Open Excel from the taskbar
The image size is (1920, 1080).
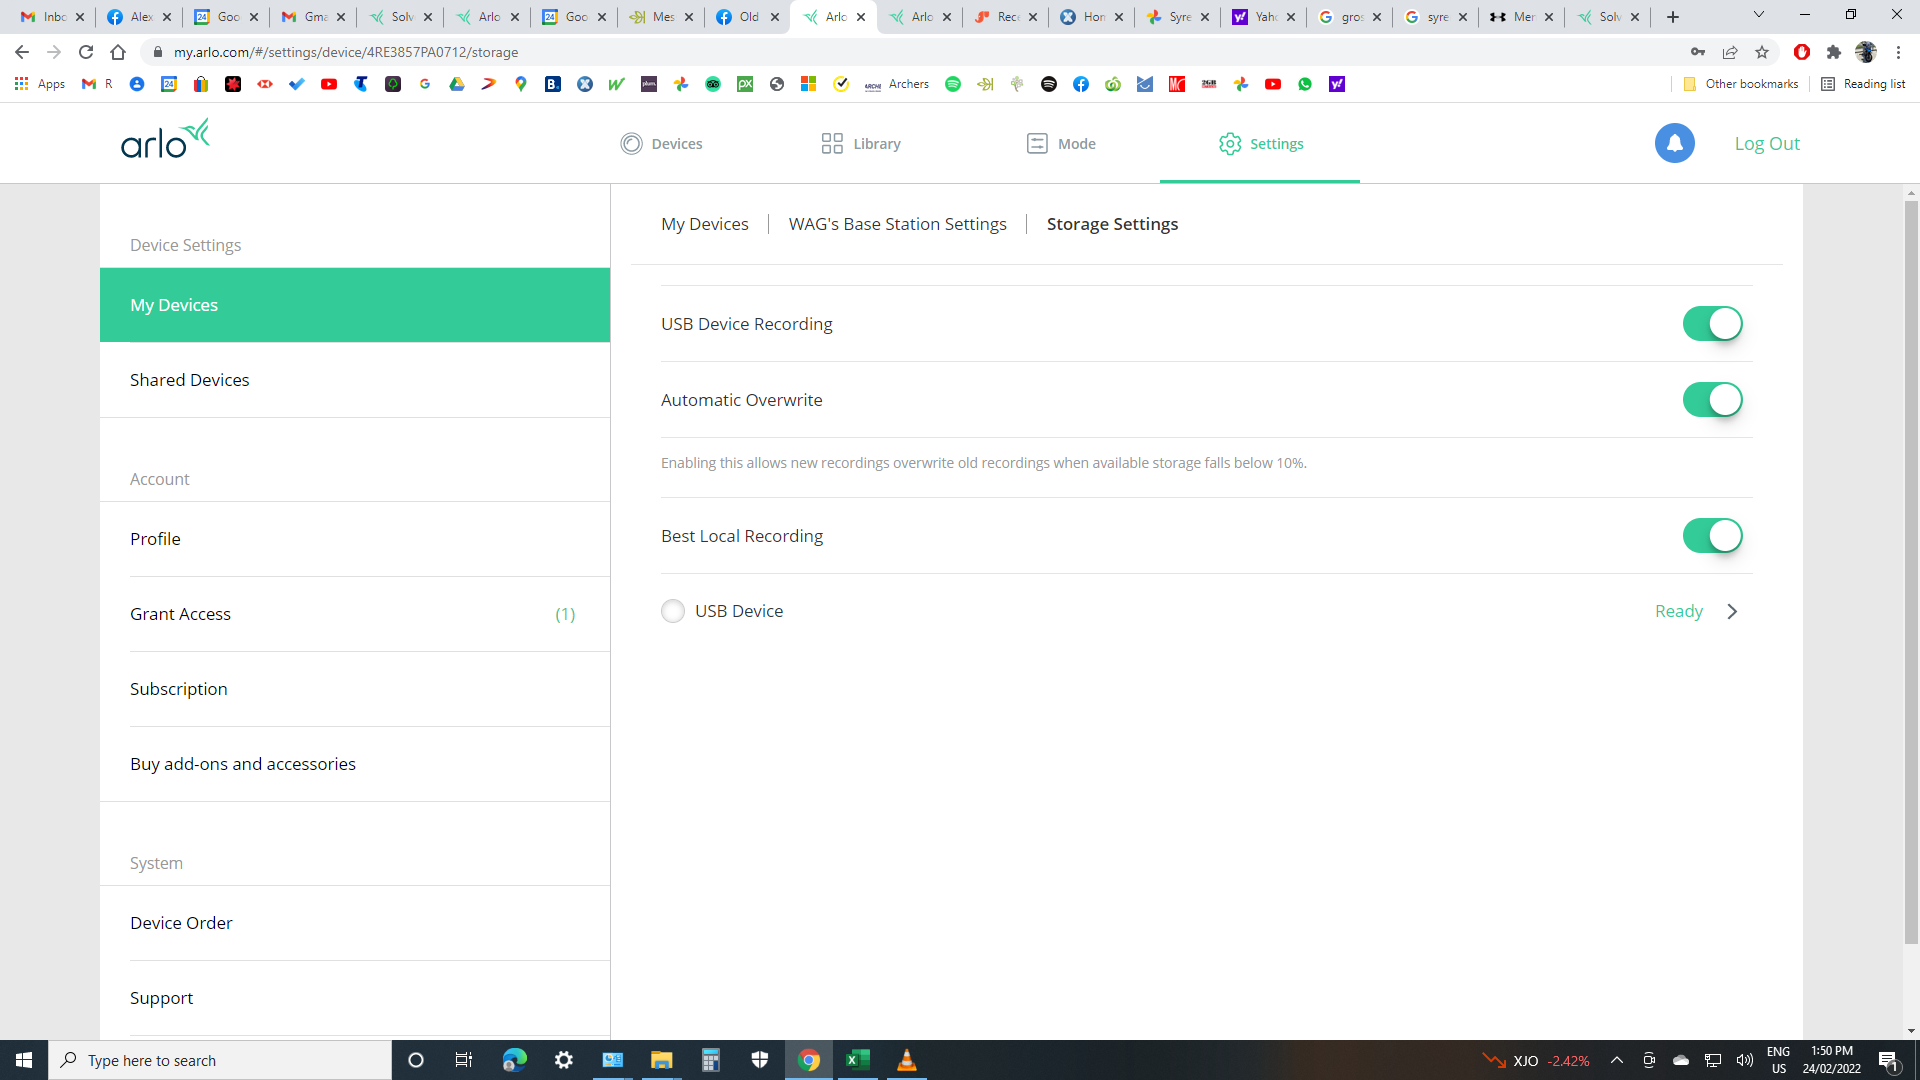click(x=858, y=1060)
